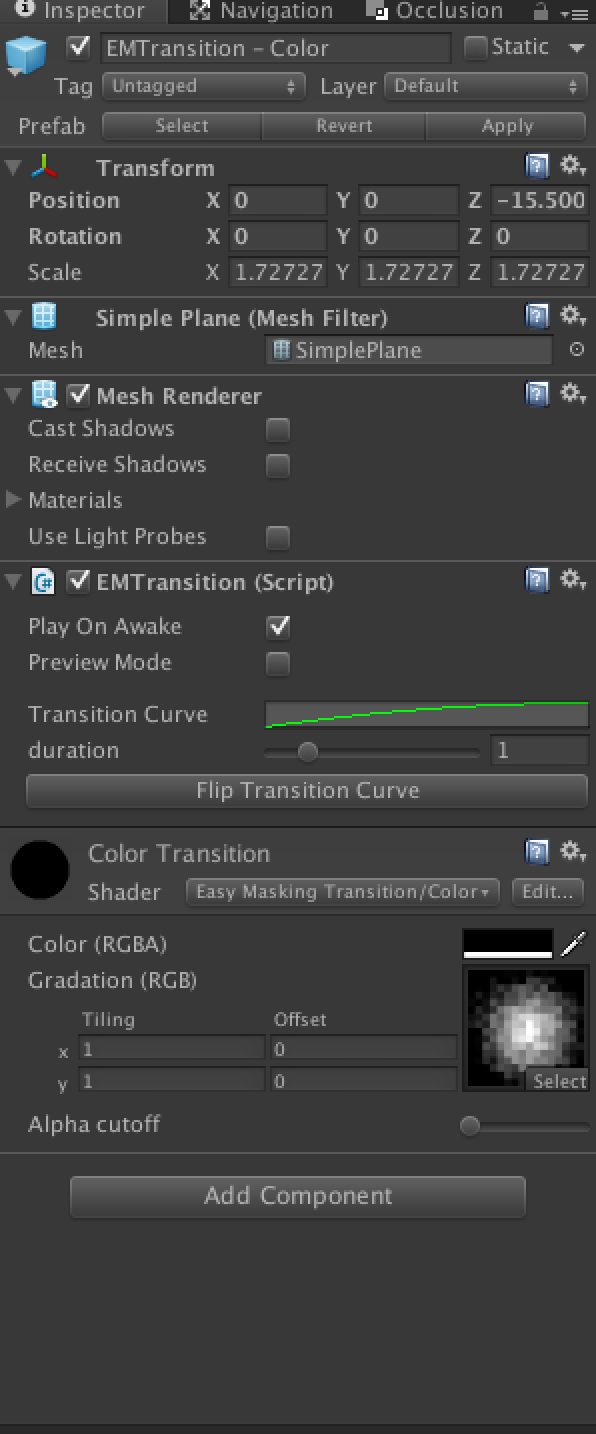The height and width of the screenshot is (1434, 596).
Task: Click the mesh object picker circle icon
Action: point(576,350)
